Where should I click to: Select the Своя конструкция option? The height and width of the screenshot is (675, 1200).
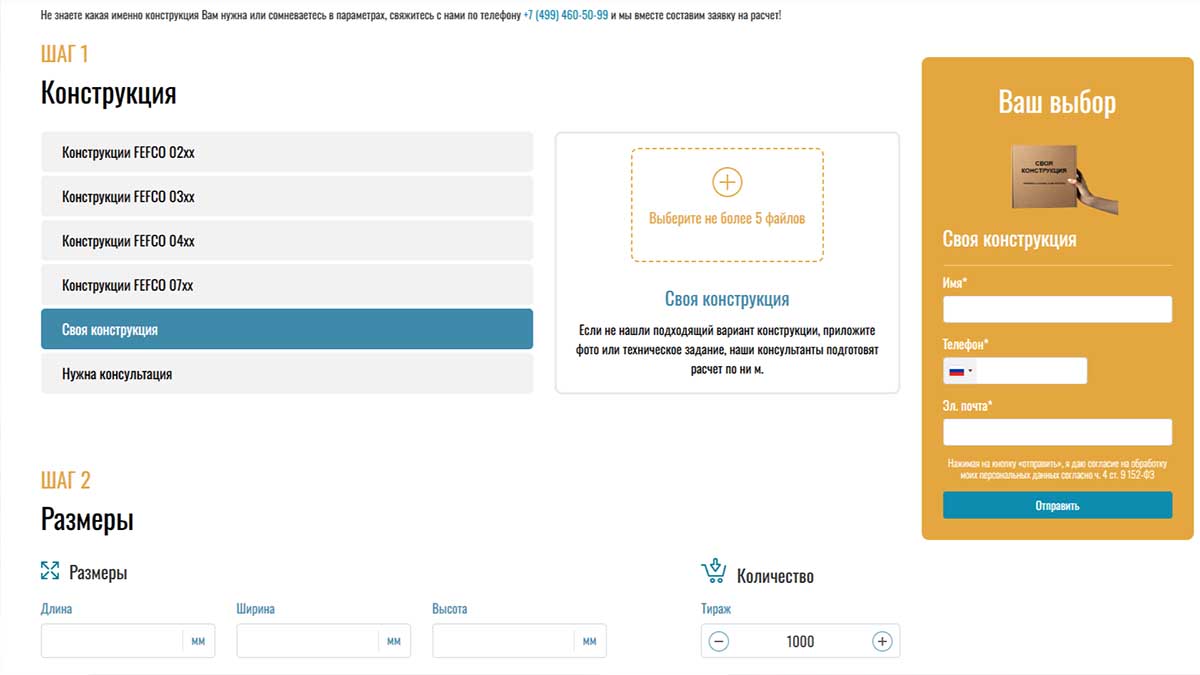point(286,330)
